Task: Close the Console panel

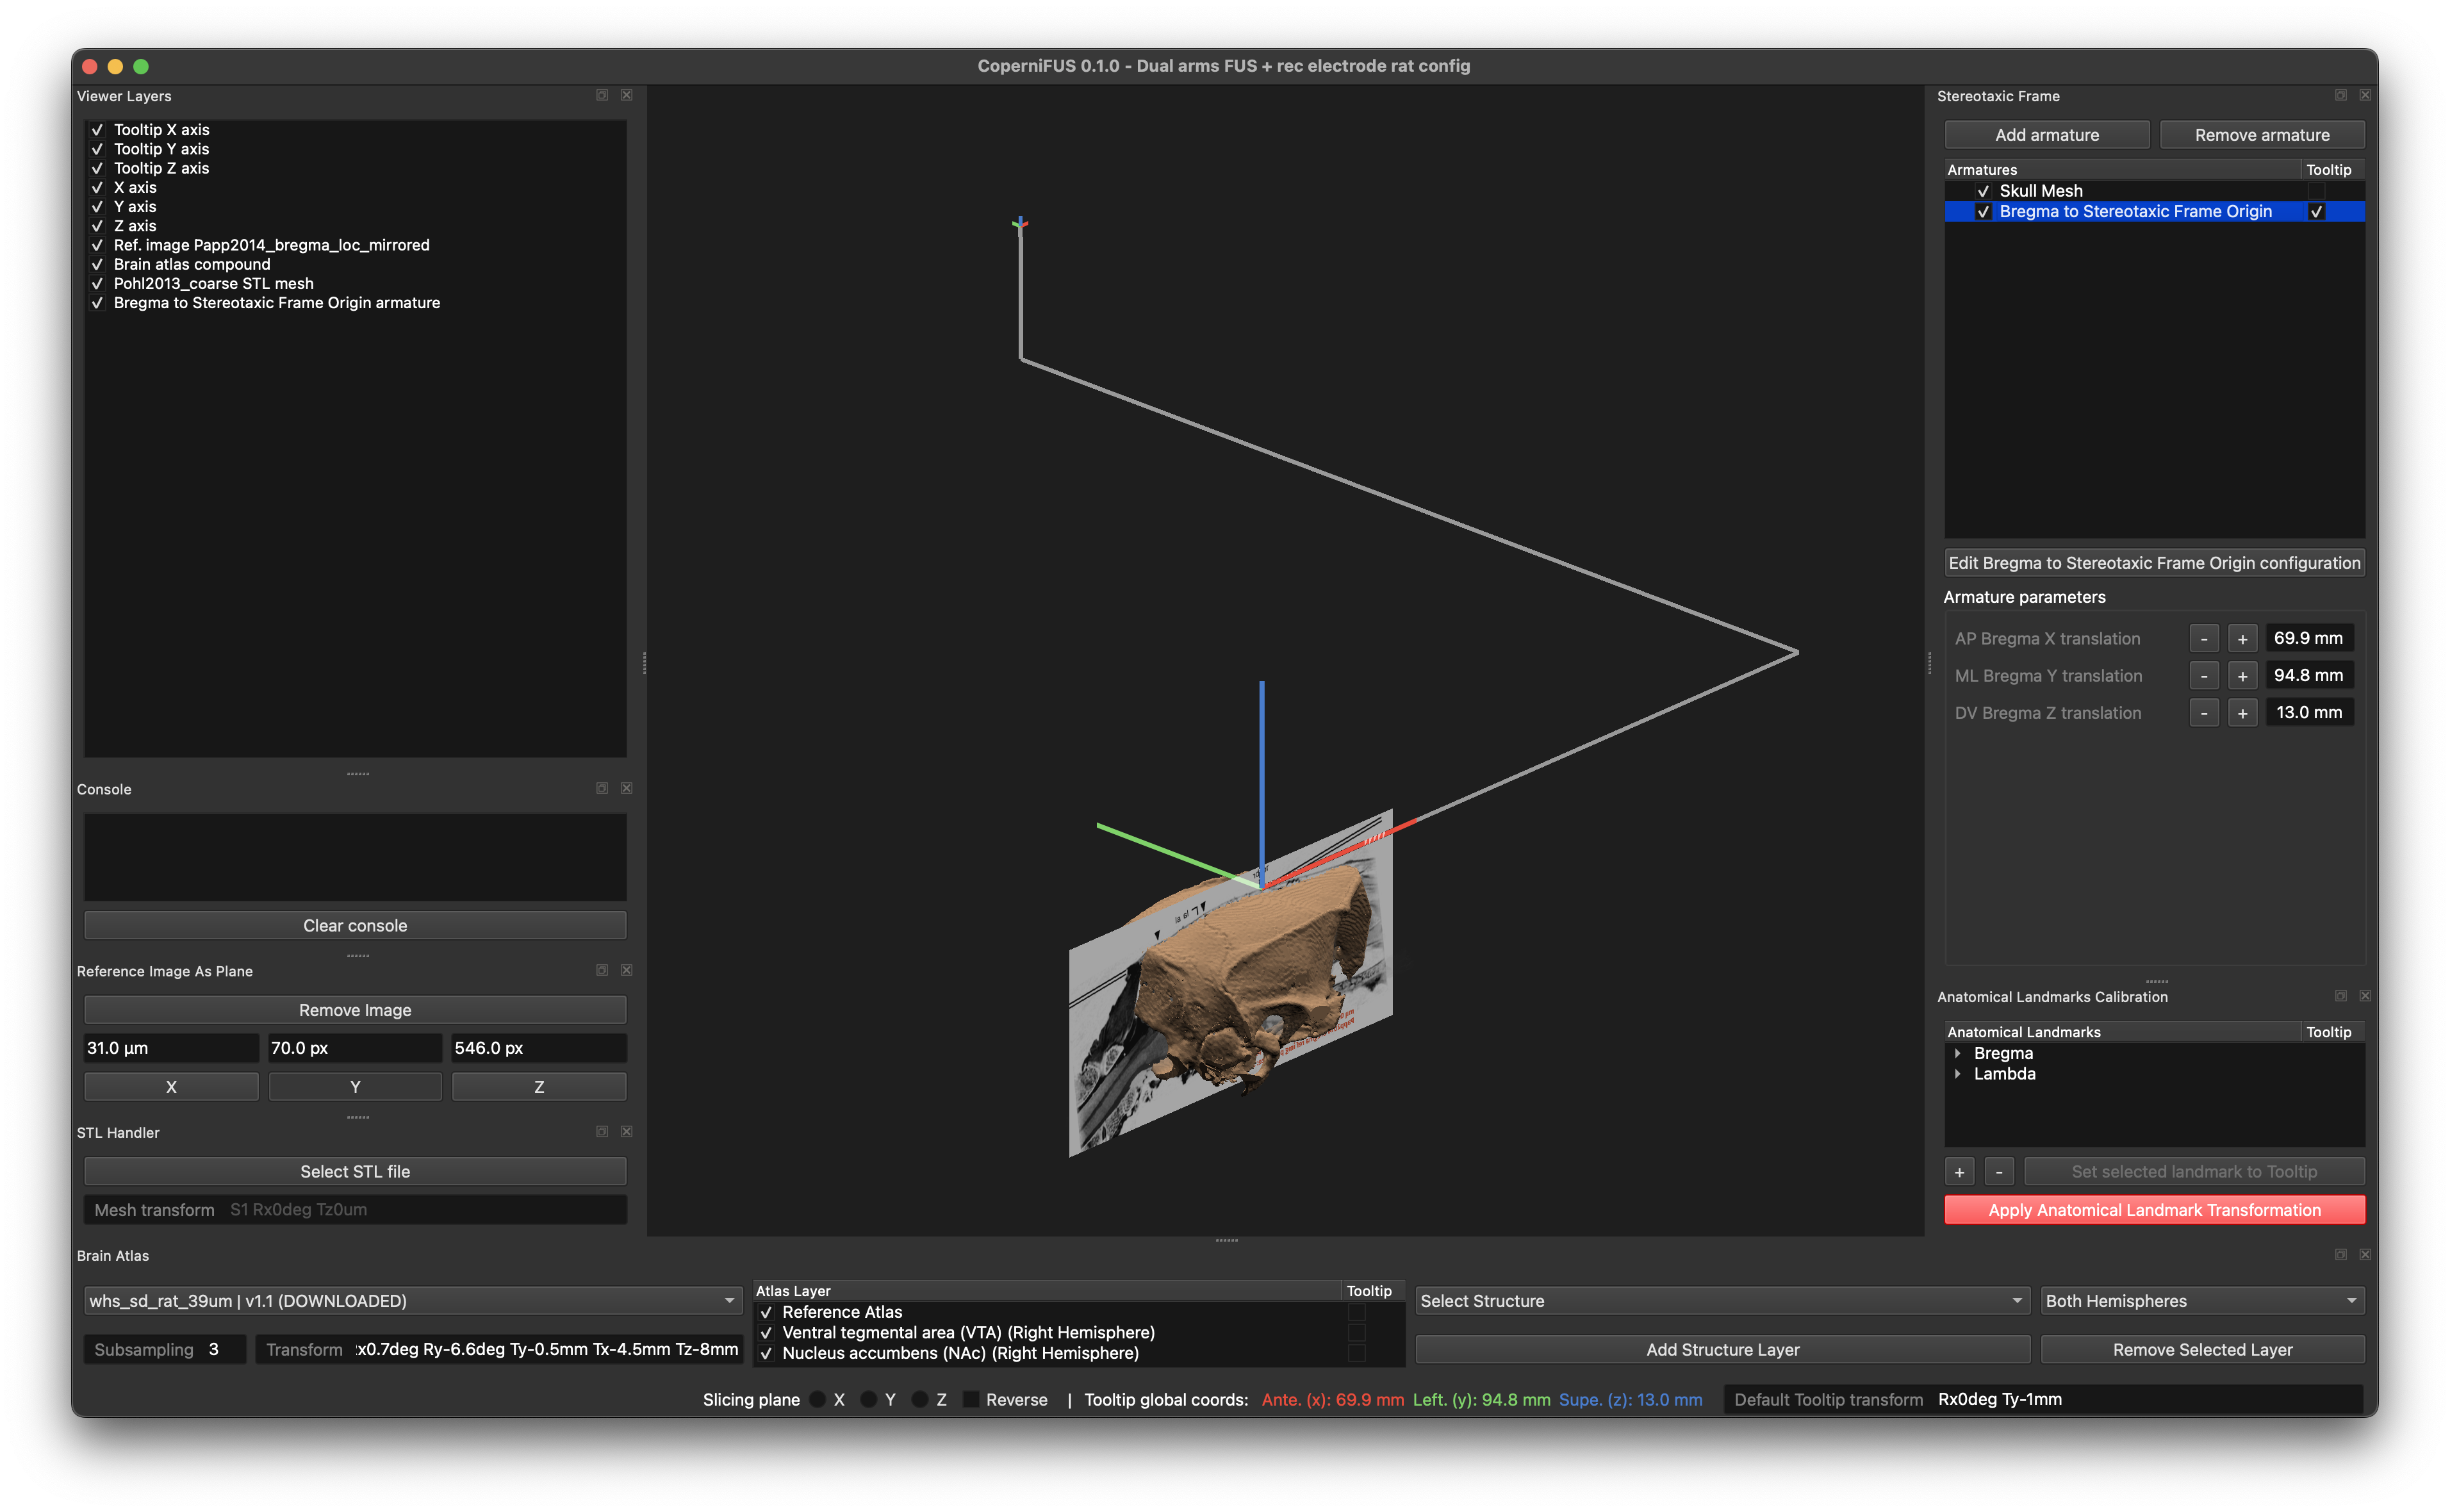Action: [x=626, y=788]
